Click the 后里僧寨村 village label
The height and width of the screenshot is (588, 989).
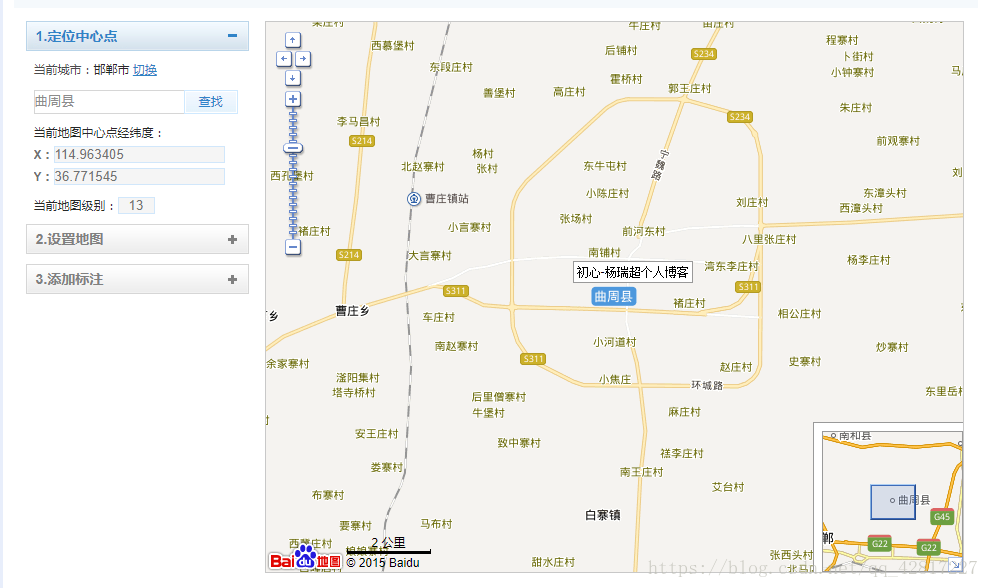[x=498, y=397]
